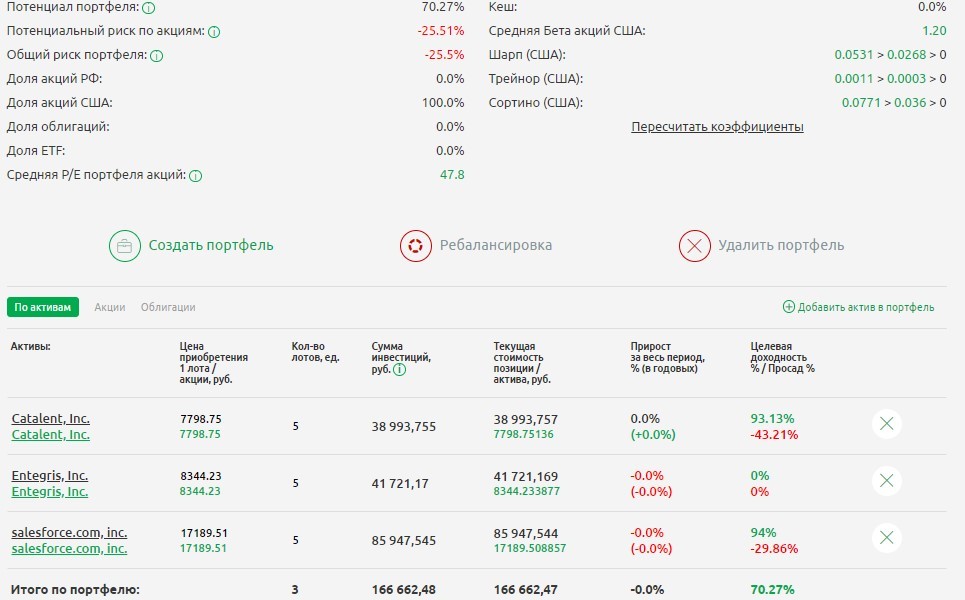Select the По активам tab
The height and width of the screenshot is (600, 965).
(x=43, y=307)
